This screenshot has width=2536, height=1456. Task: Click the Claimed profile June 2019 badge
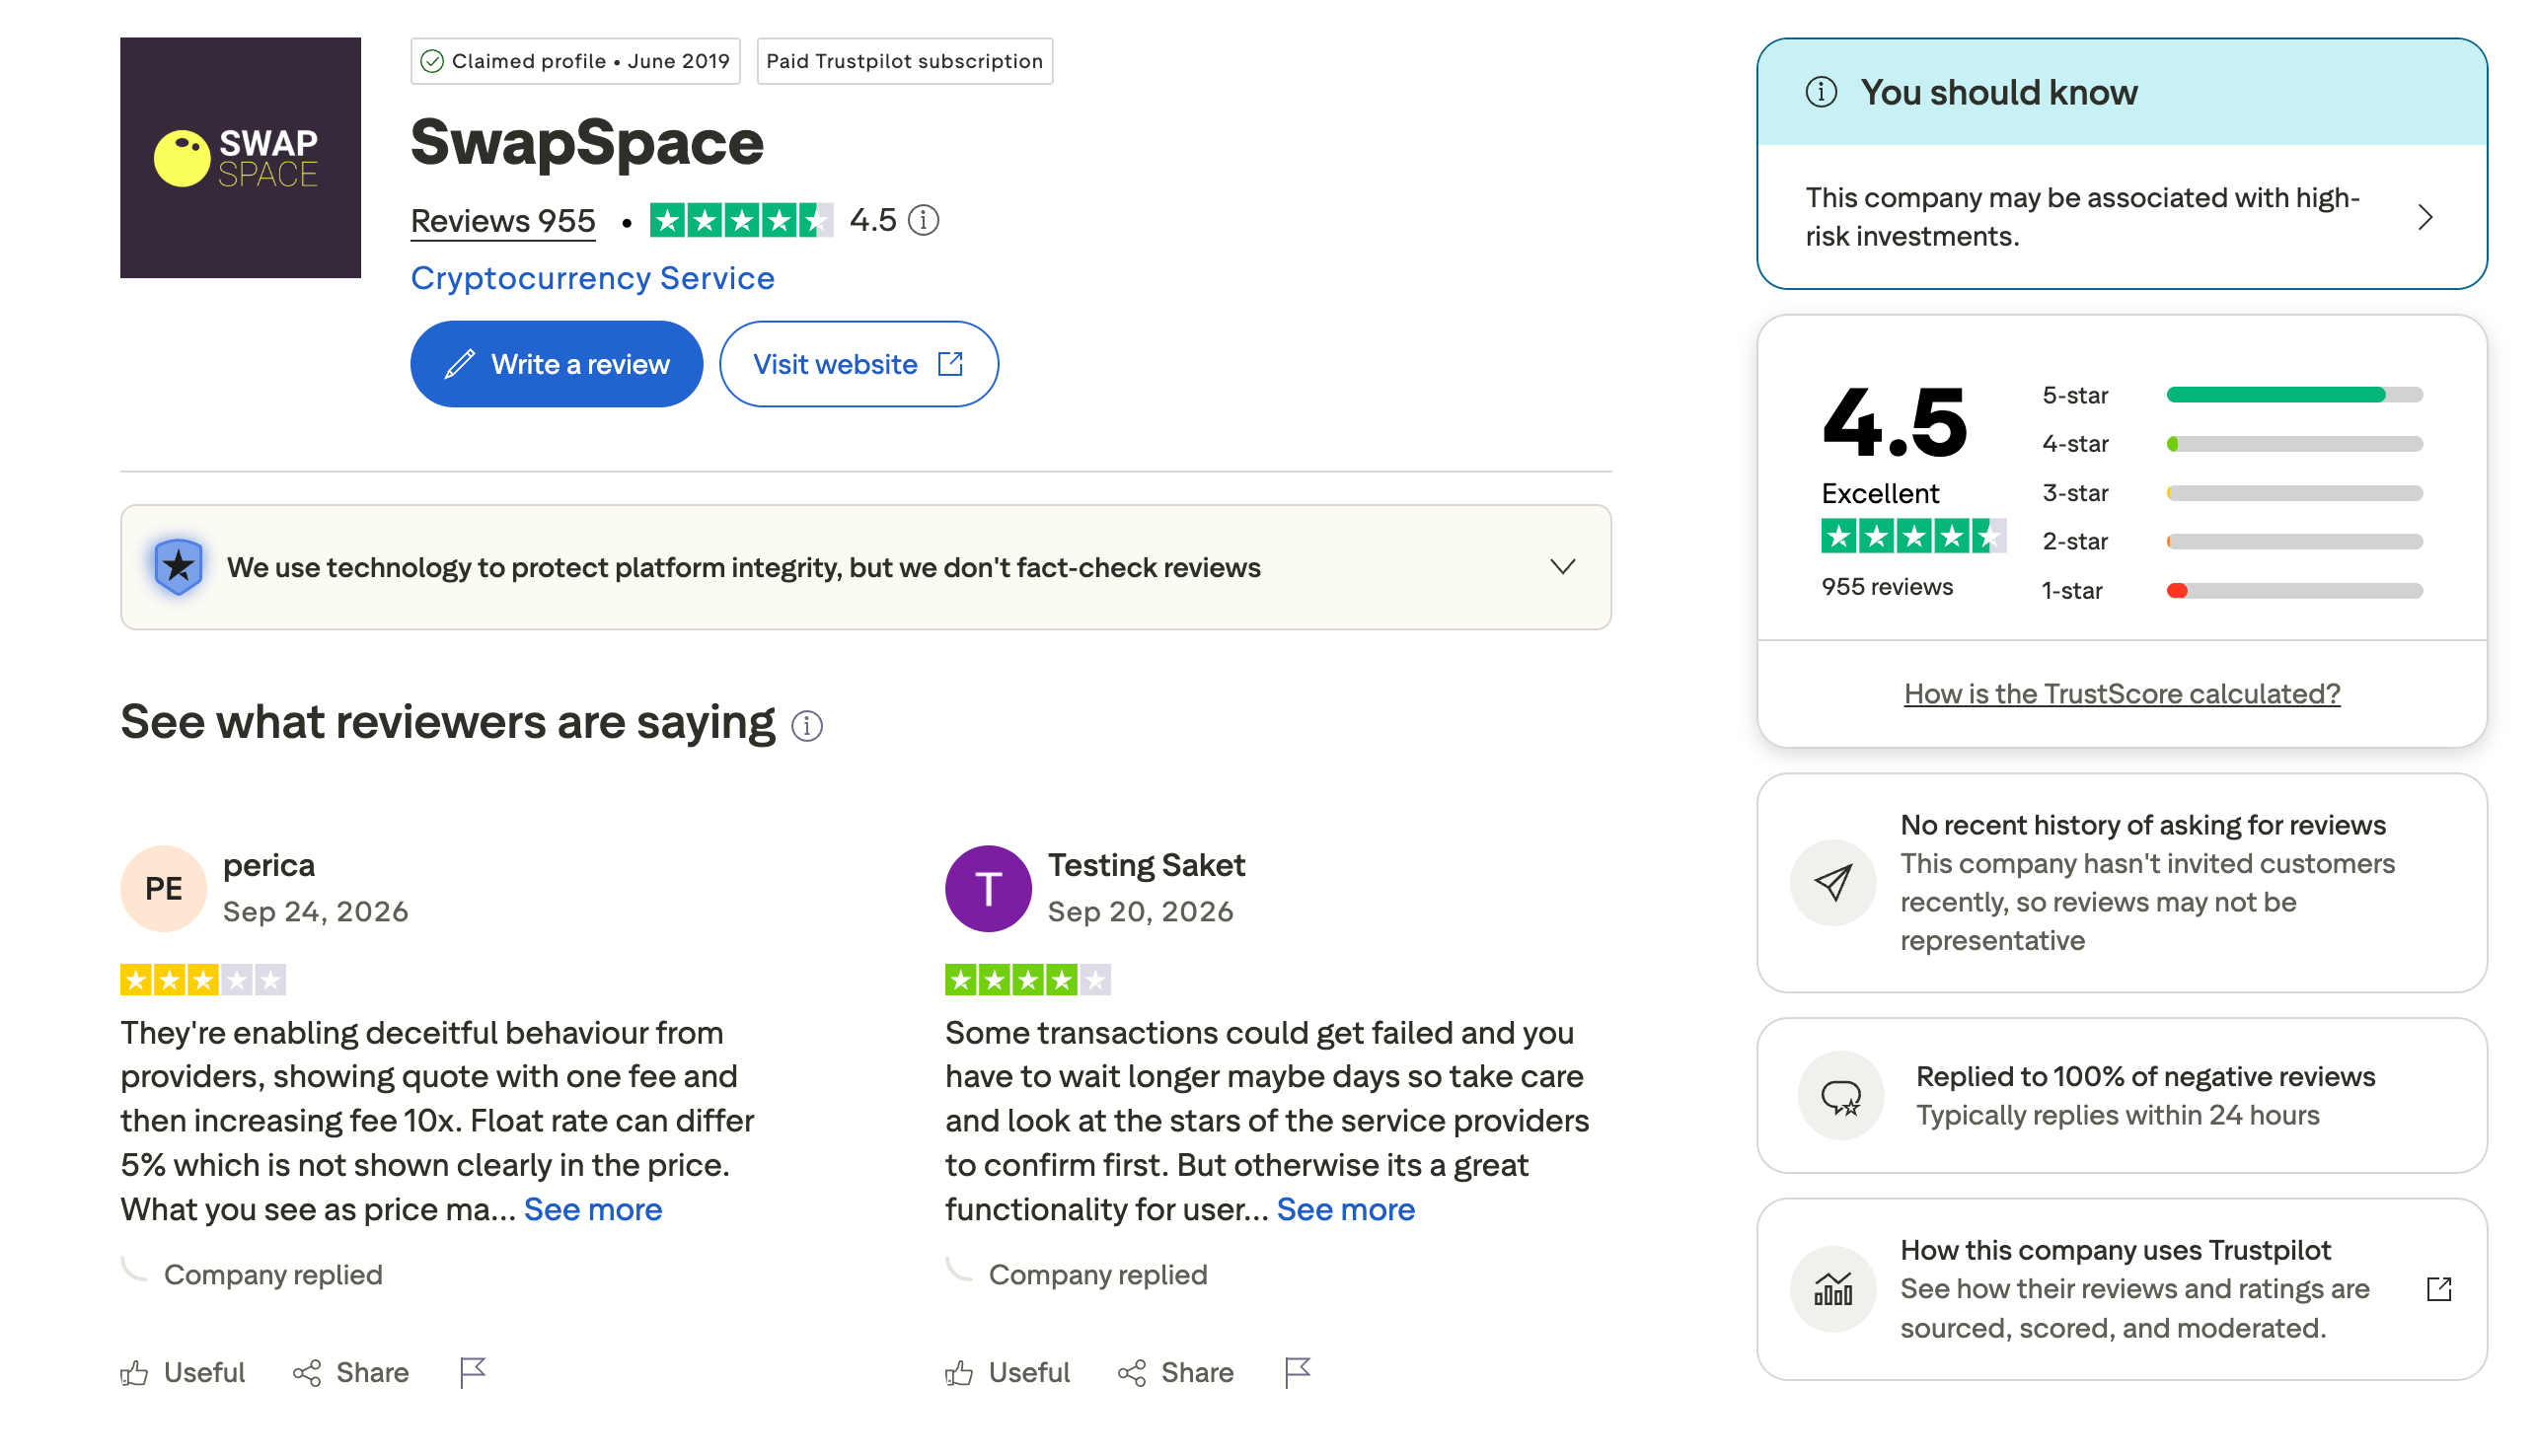pos(575,61)
